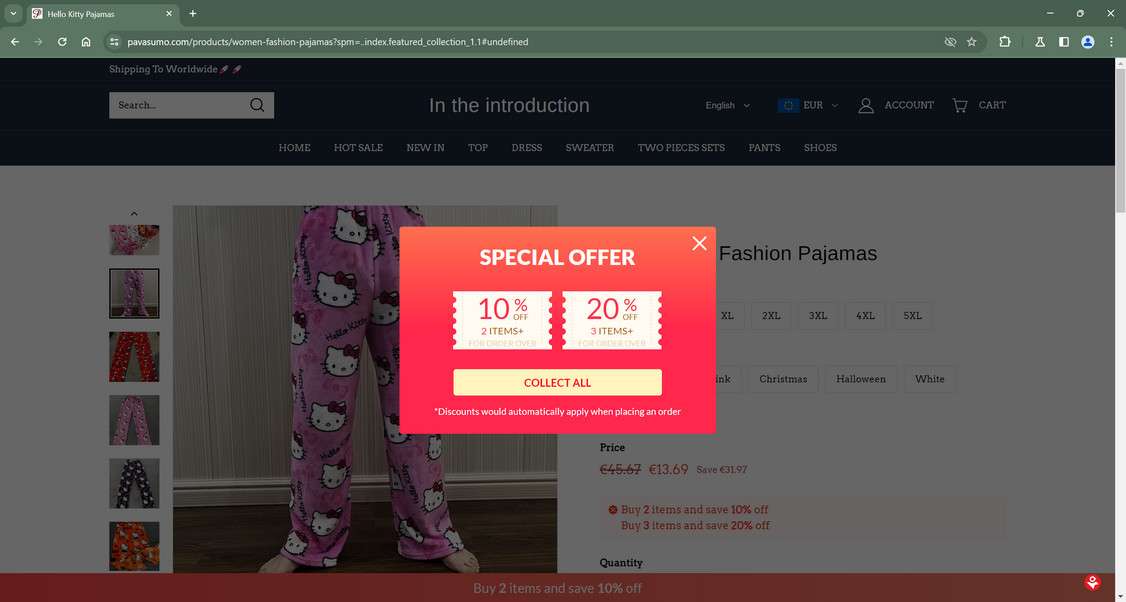
Task: Open TWO PIECES SETS menu
Action: pos(681,147)
